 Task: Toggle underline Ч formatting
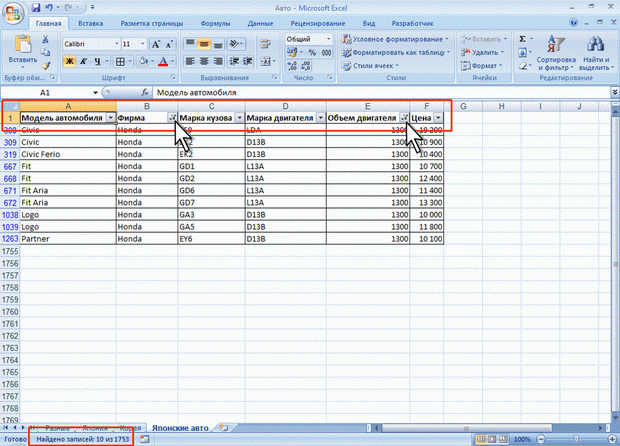(97, 61)
